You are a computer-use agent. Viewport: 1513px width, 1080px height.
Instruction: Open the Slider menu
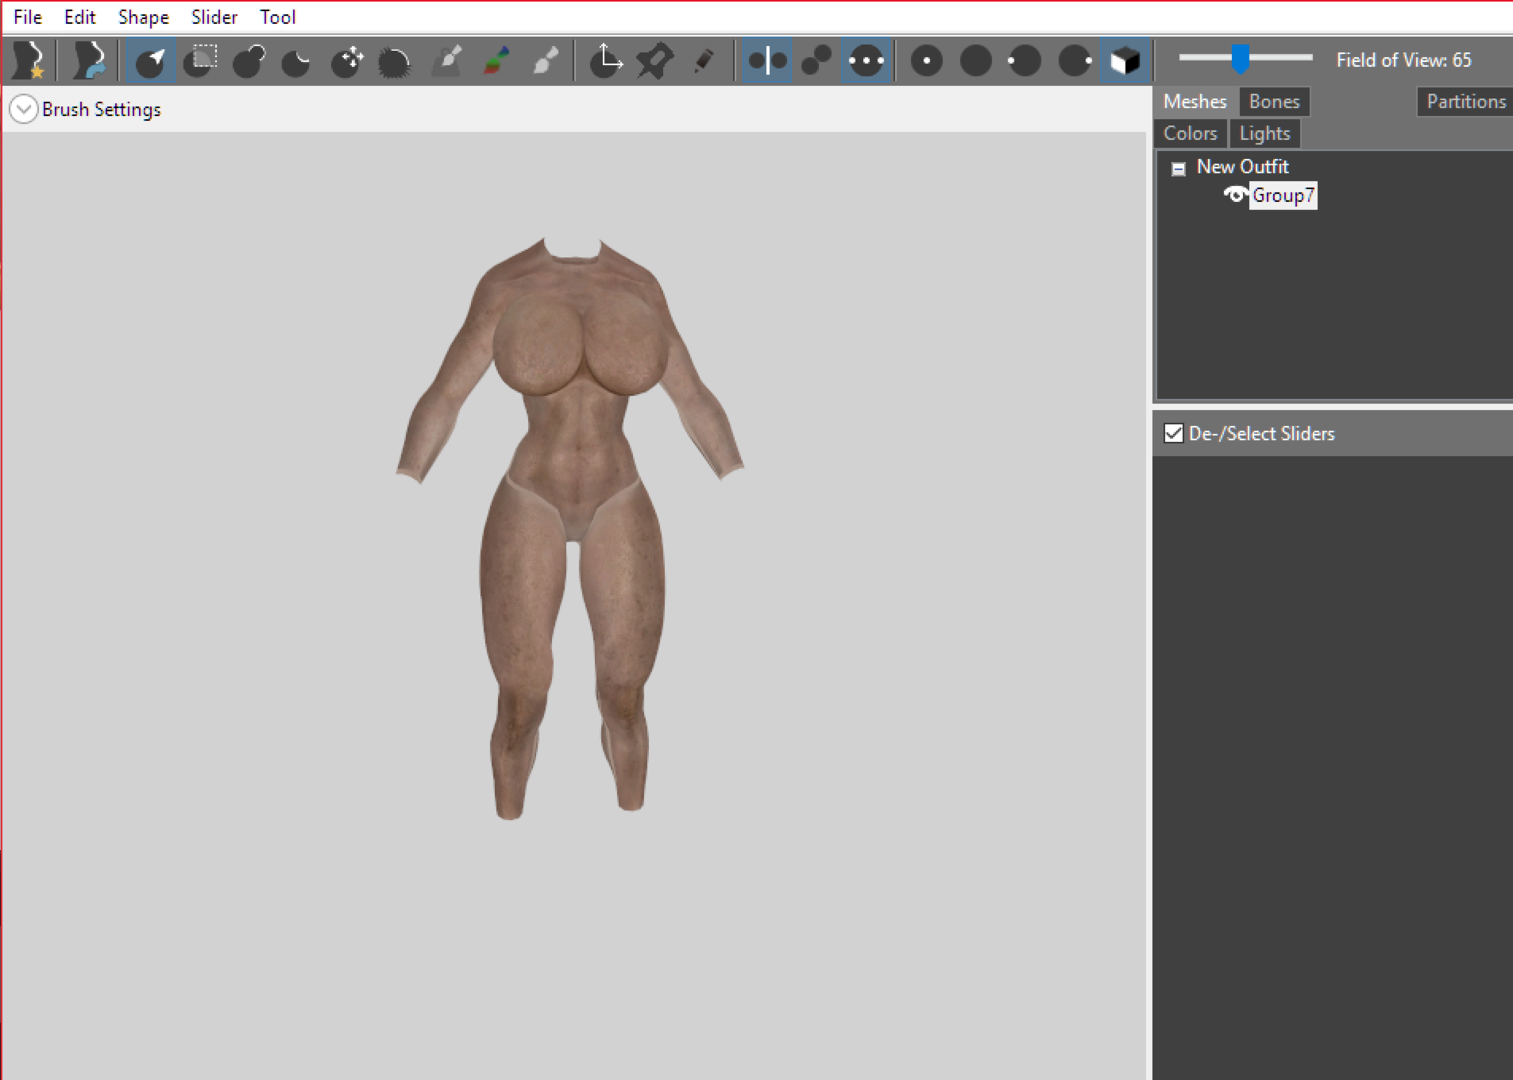click(214, 17)
